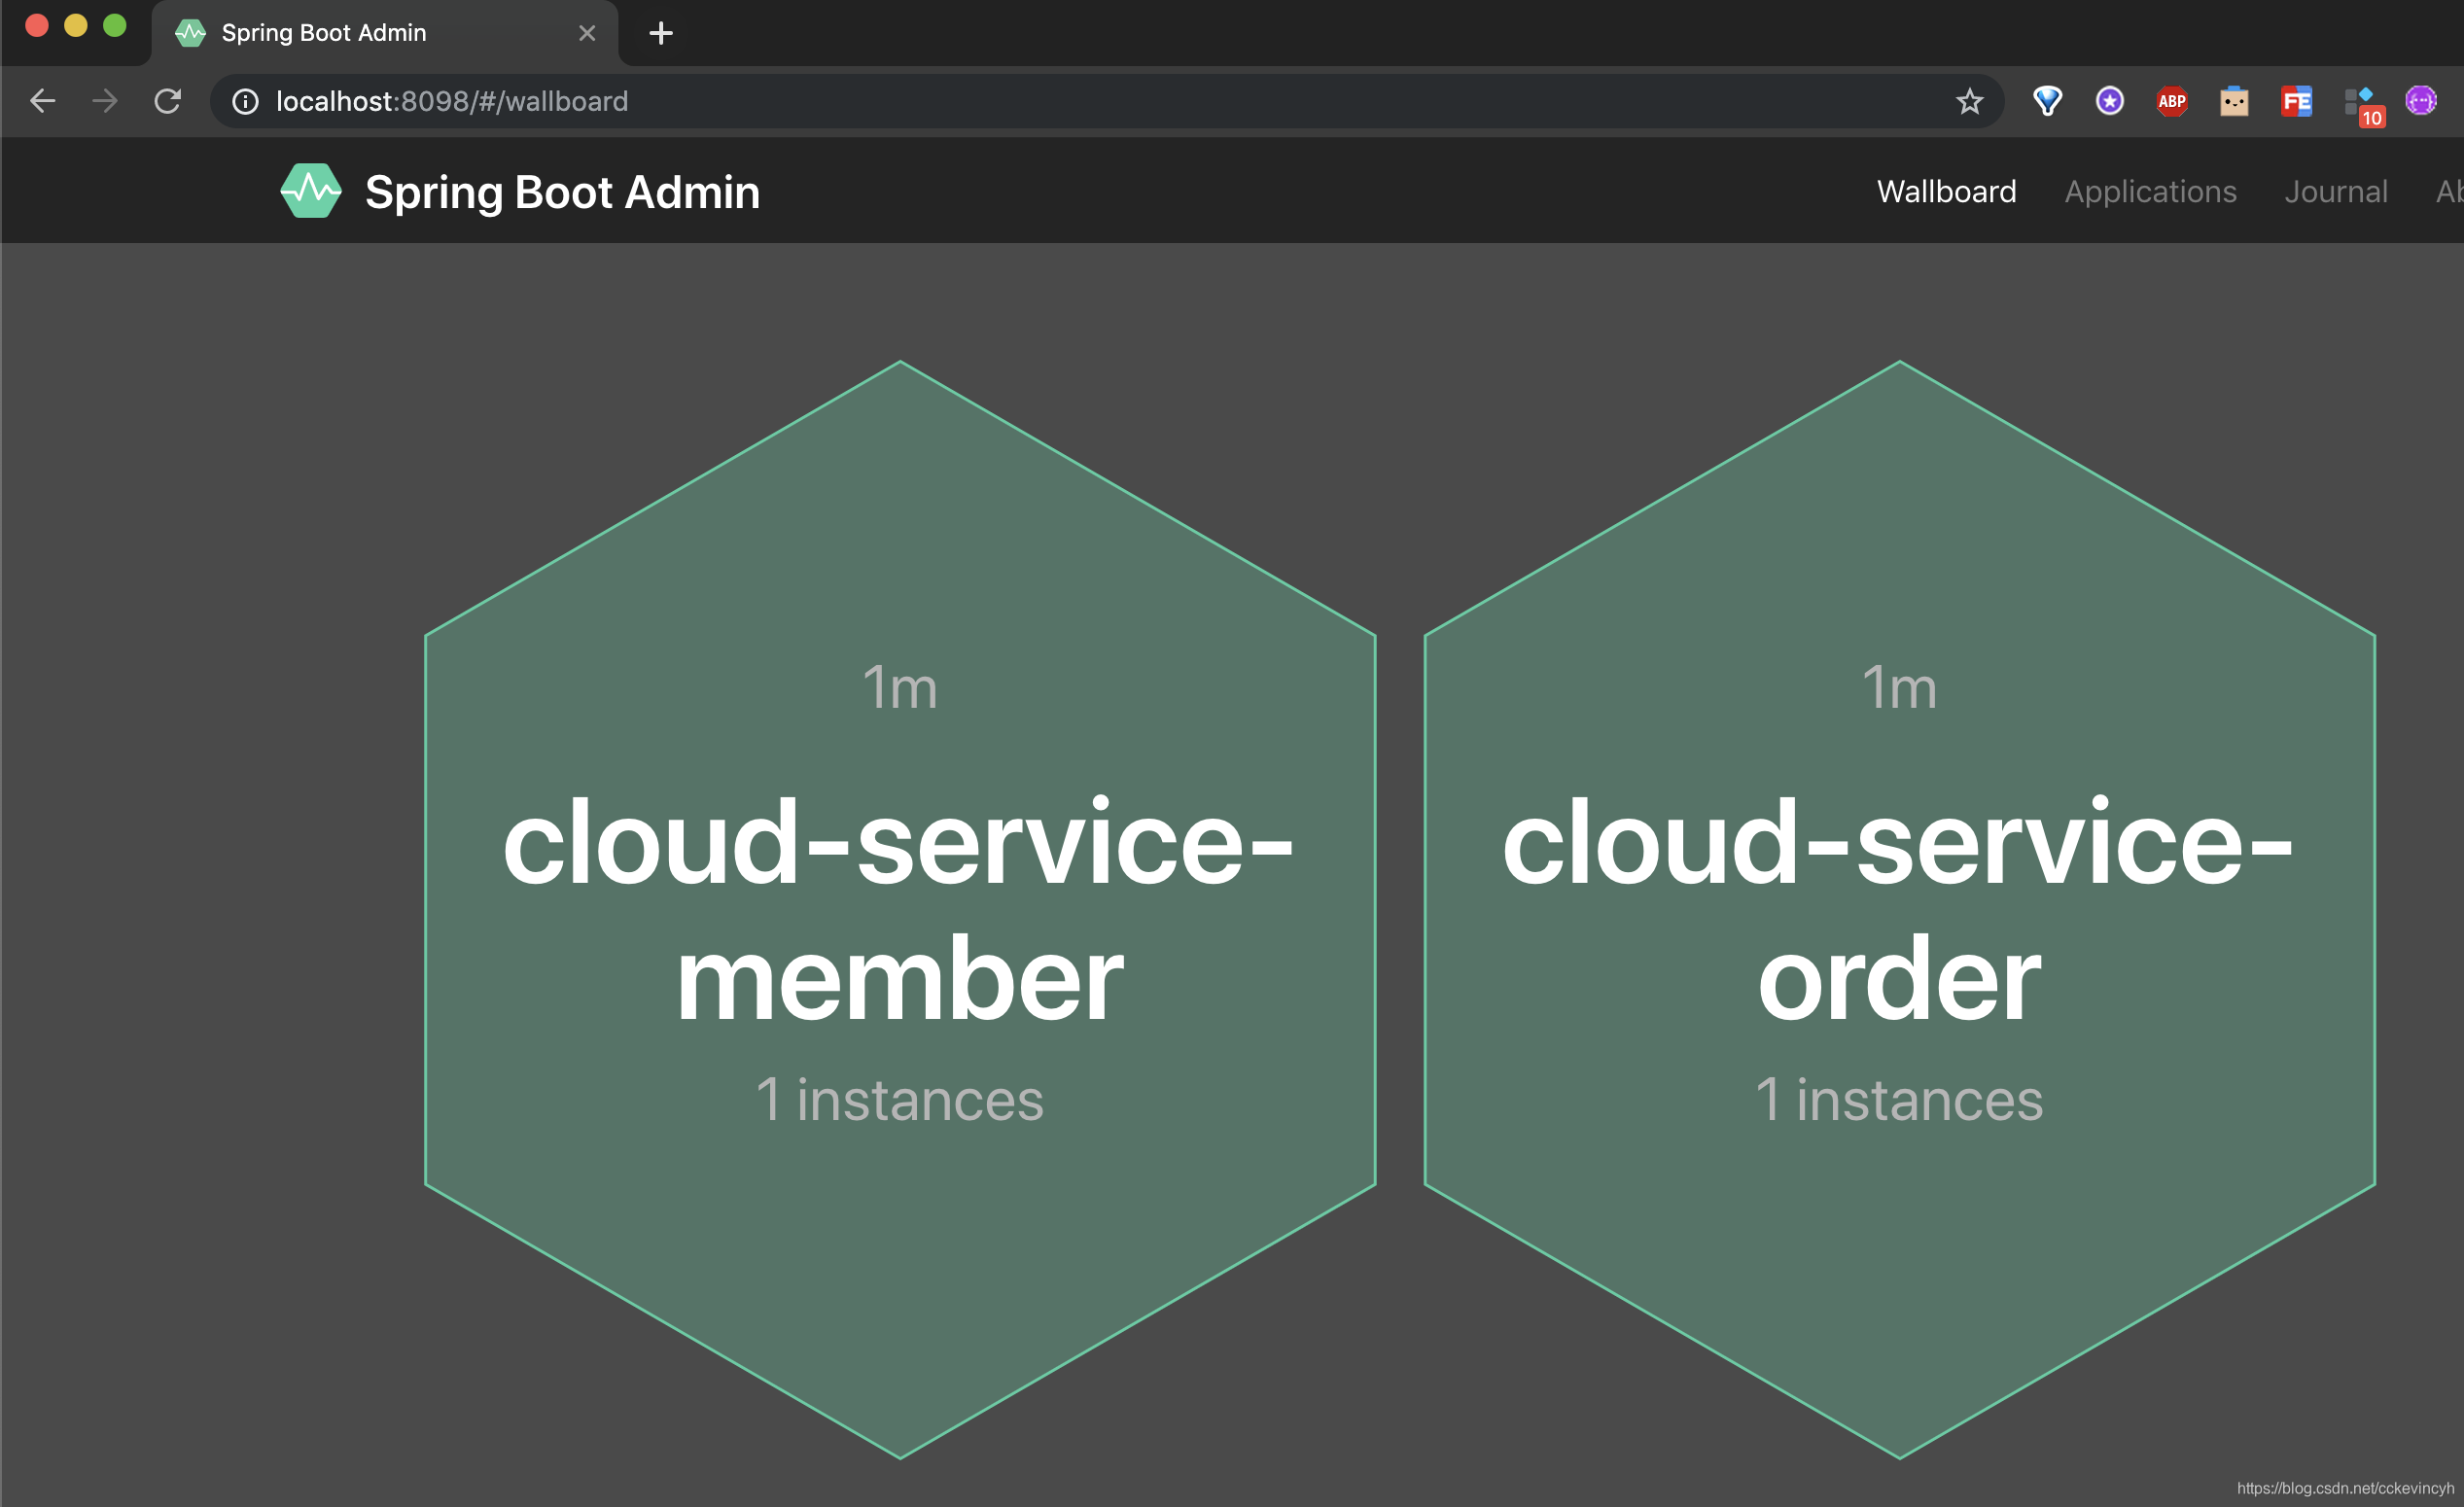Image resolution: width=2464 pixels, height=1507 pixels.
Task: Click the yellow minimize window button
Action: pyautogui.click(x=76, y=25)
